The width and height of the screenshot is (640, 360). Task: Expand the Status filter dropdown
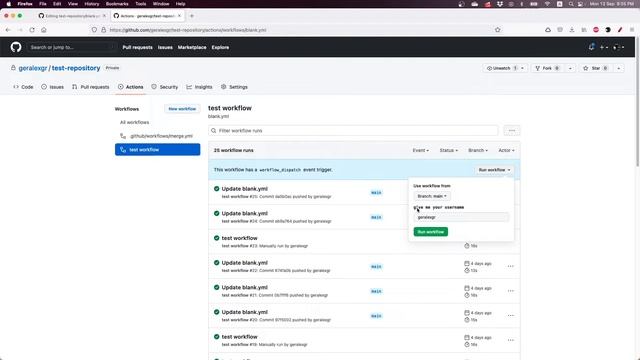[x=448, y=150]
